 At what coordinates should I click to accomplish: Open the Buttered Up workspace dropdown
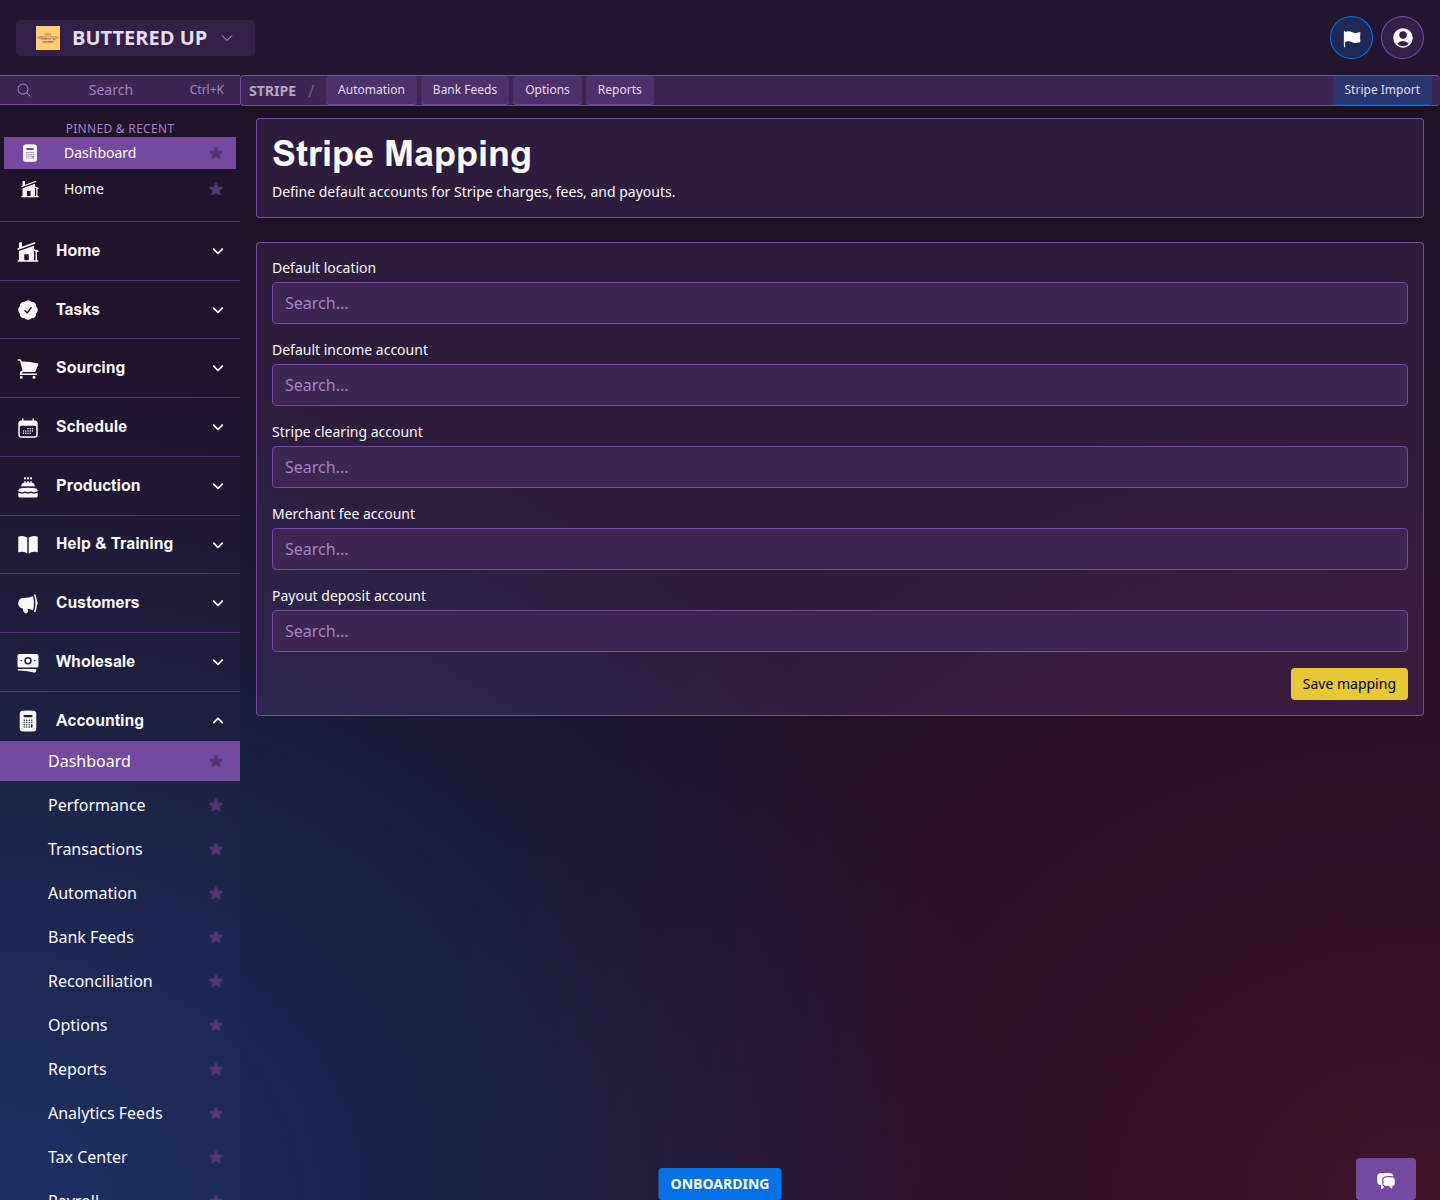tap(135, 37)
